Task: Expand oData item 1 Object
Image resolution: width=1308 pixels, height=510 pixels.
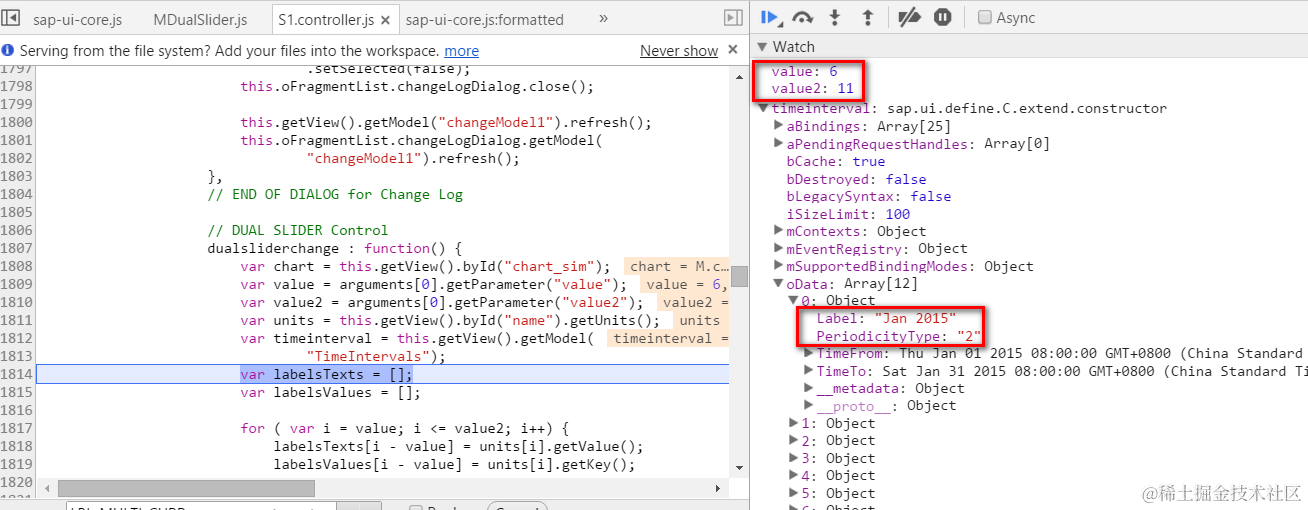Action: tap(794, 423)
